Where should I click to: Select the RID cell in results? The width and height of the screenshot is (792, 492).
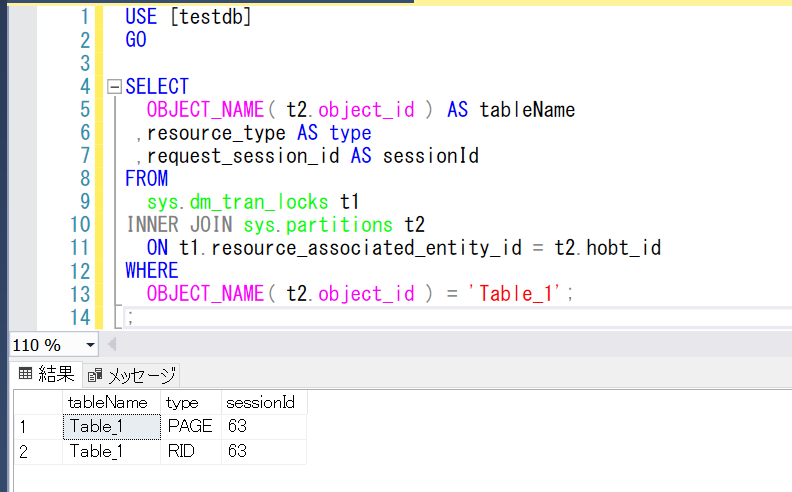pos(191,452)
